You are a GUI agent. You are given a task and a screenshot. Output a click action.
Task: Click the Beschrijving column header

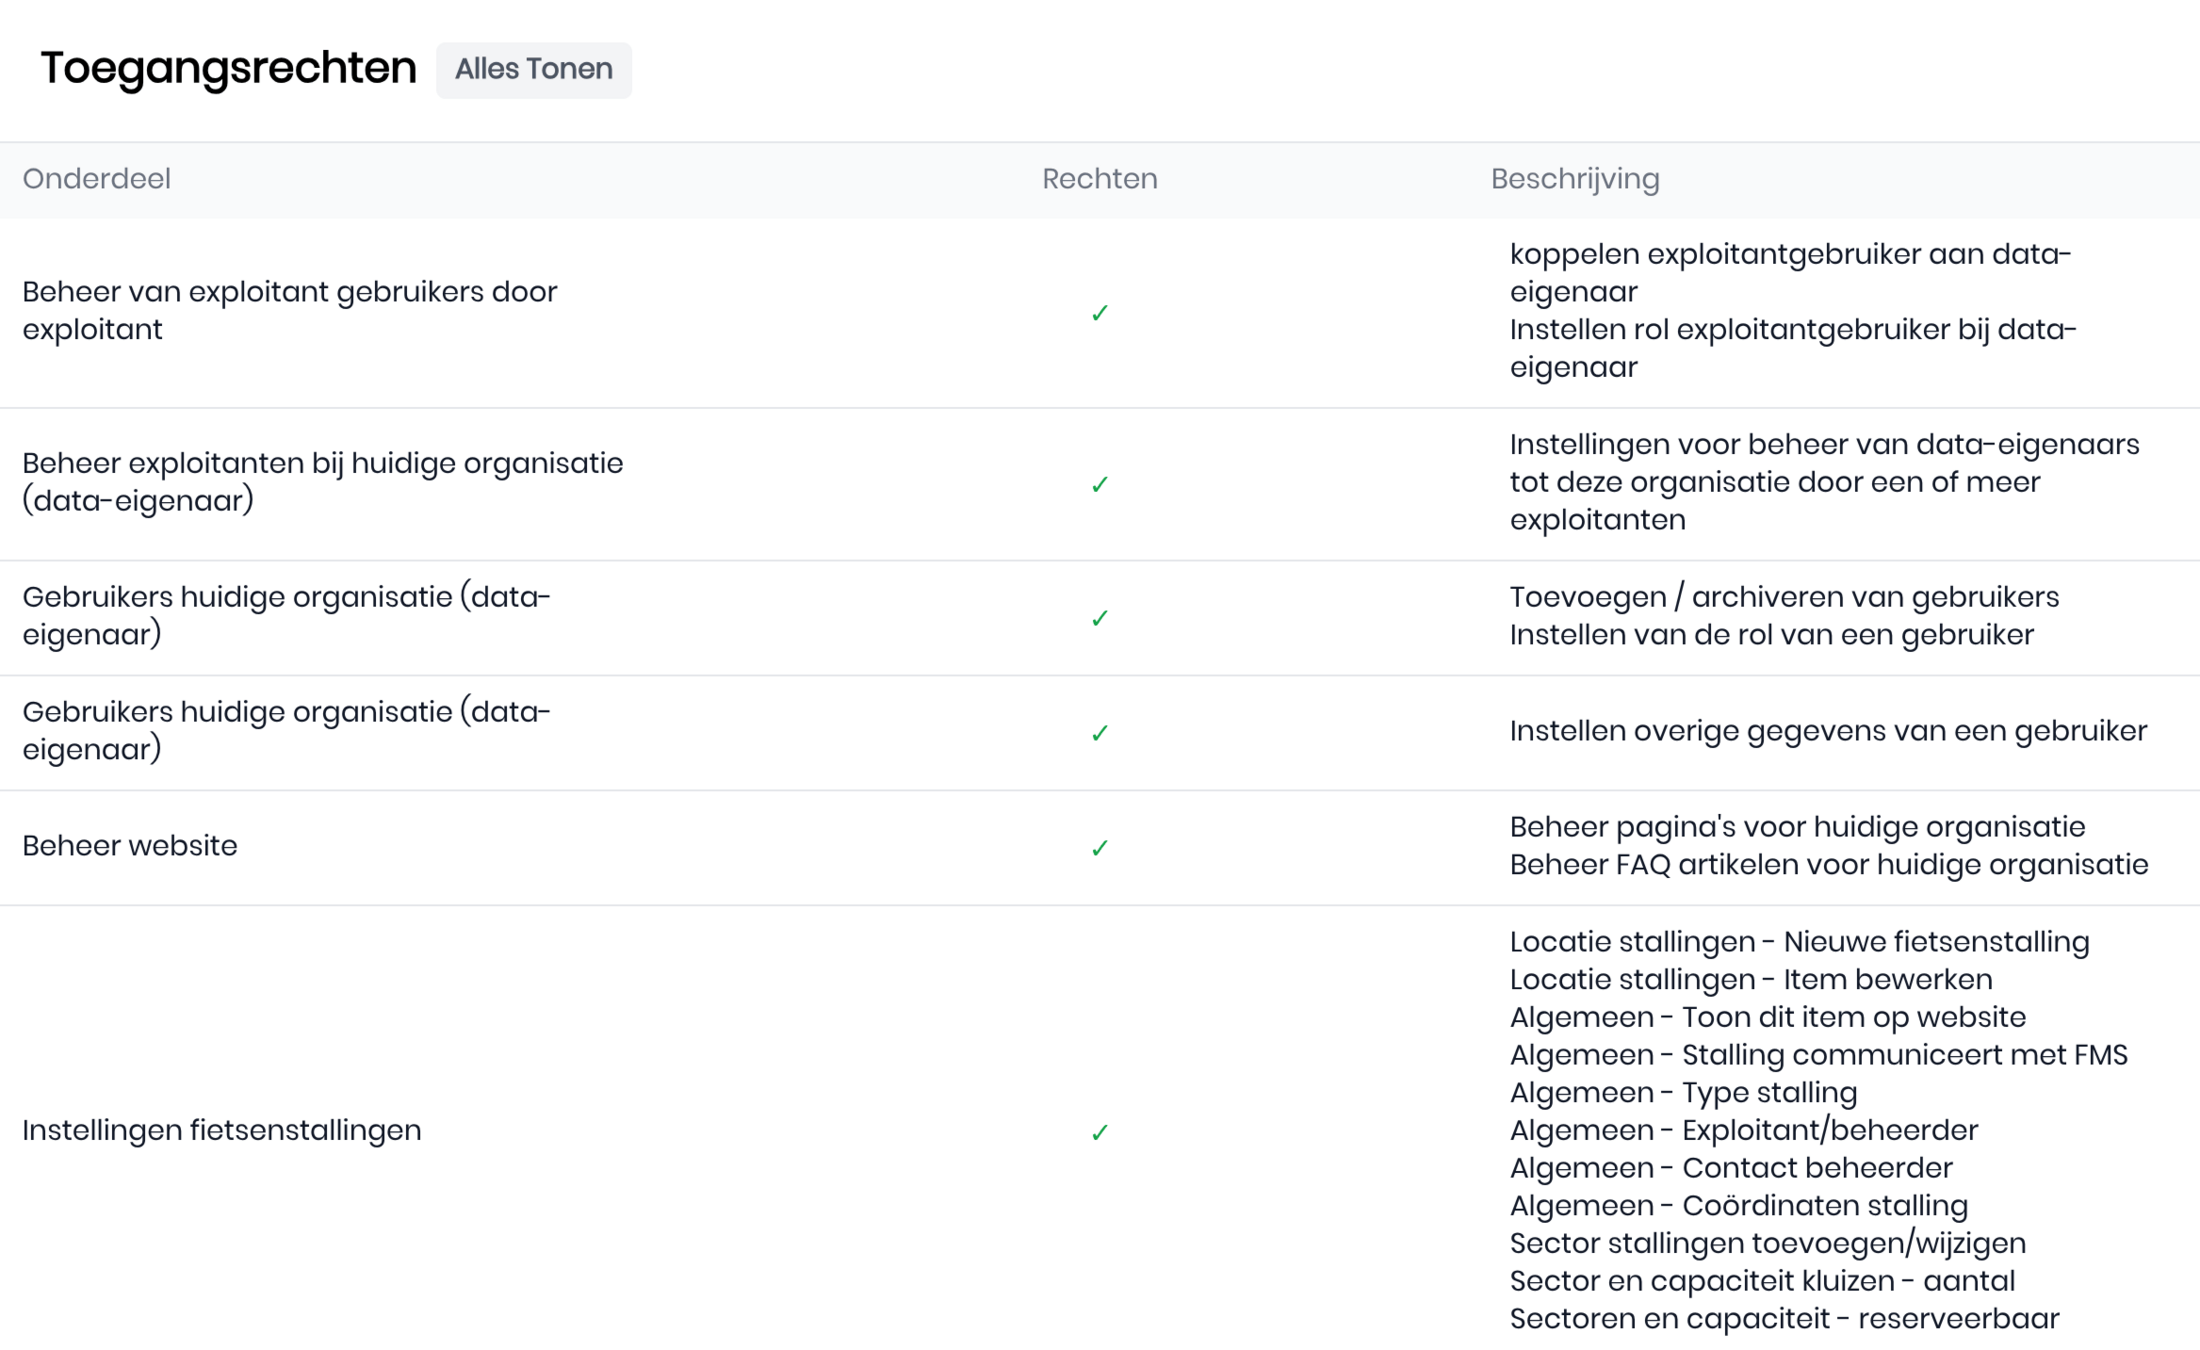[1574, 179]
